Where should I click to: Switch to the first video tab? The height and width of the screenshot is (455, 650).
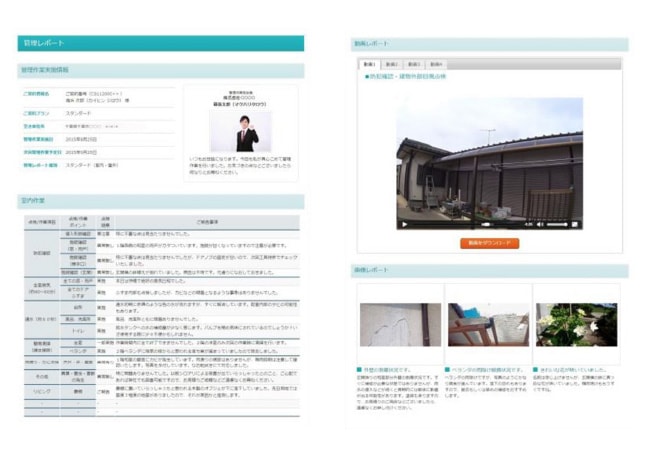tap(370, 63)
